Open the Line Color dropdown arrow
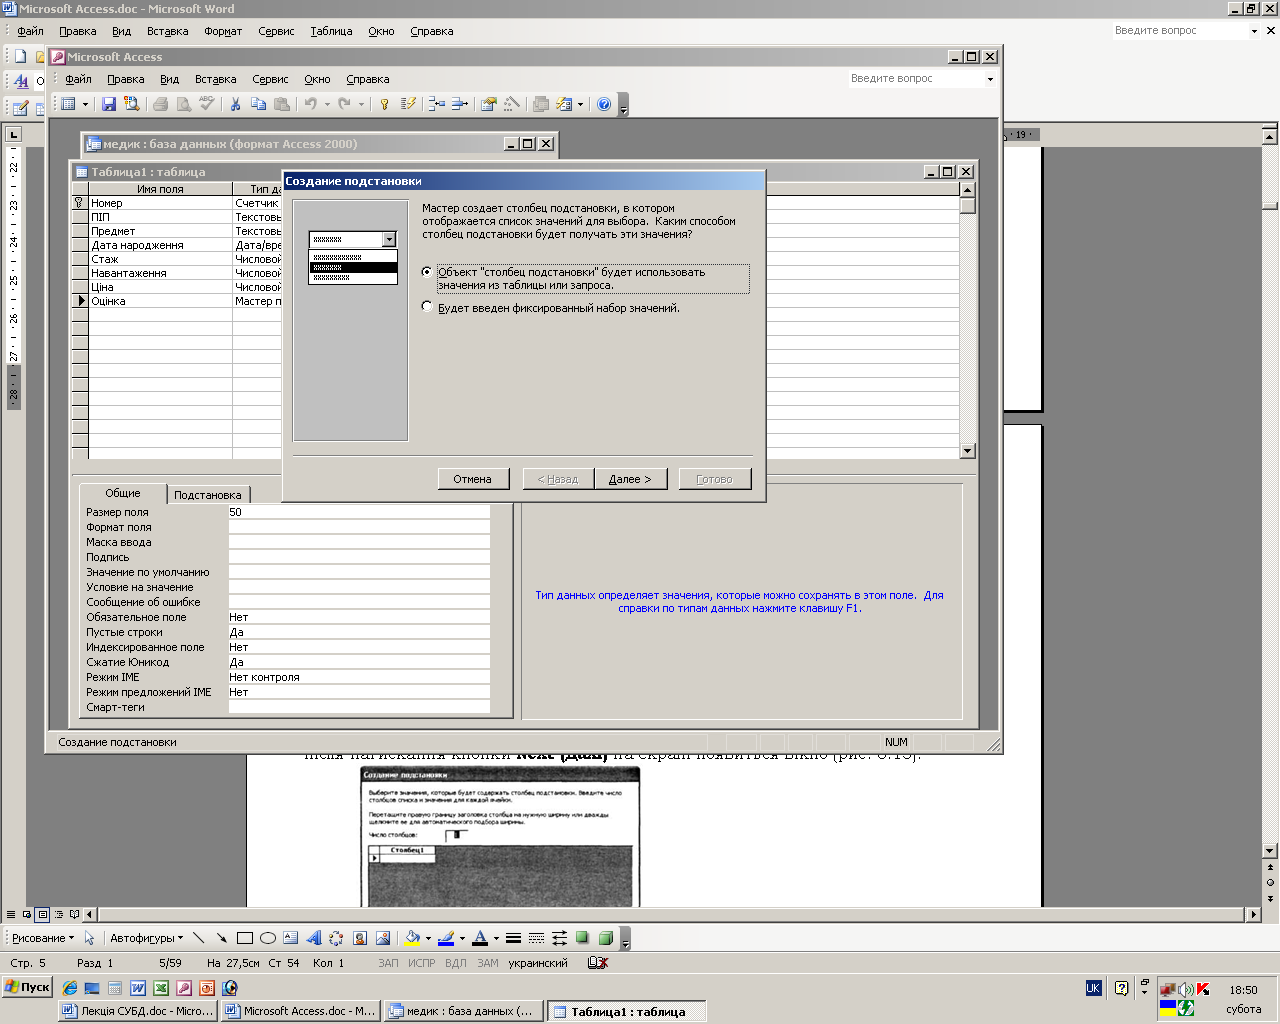1280x1024 pixels. (462, 938)
